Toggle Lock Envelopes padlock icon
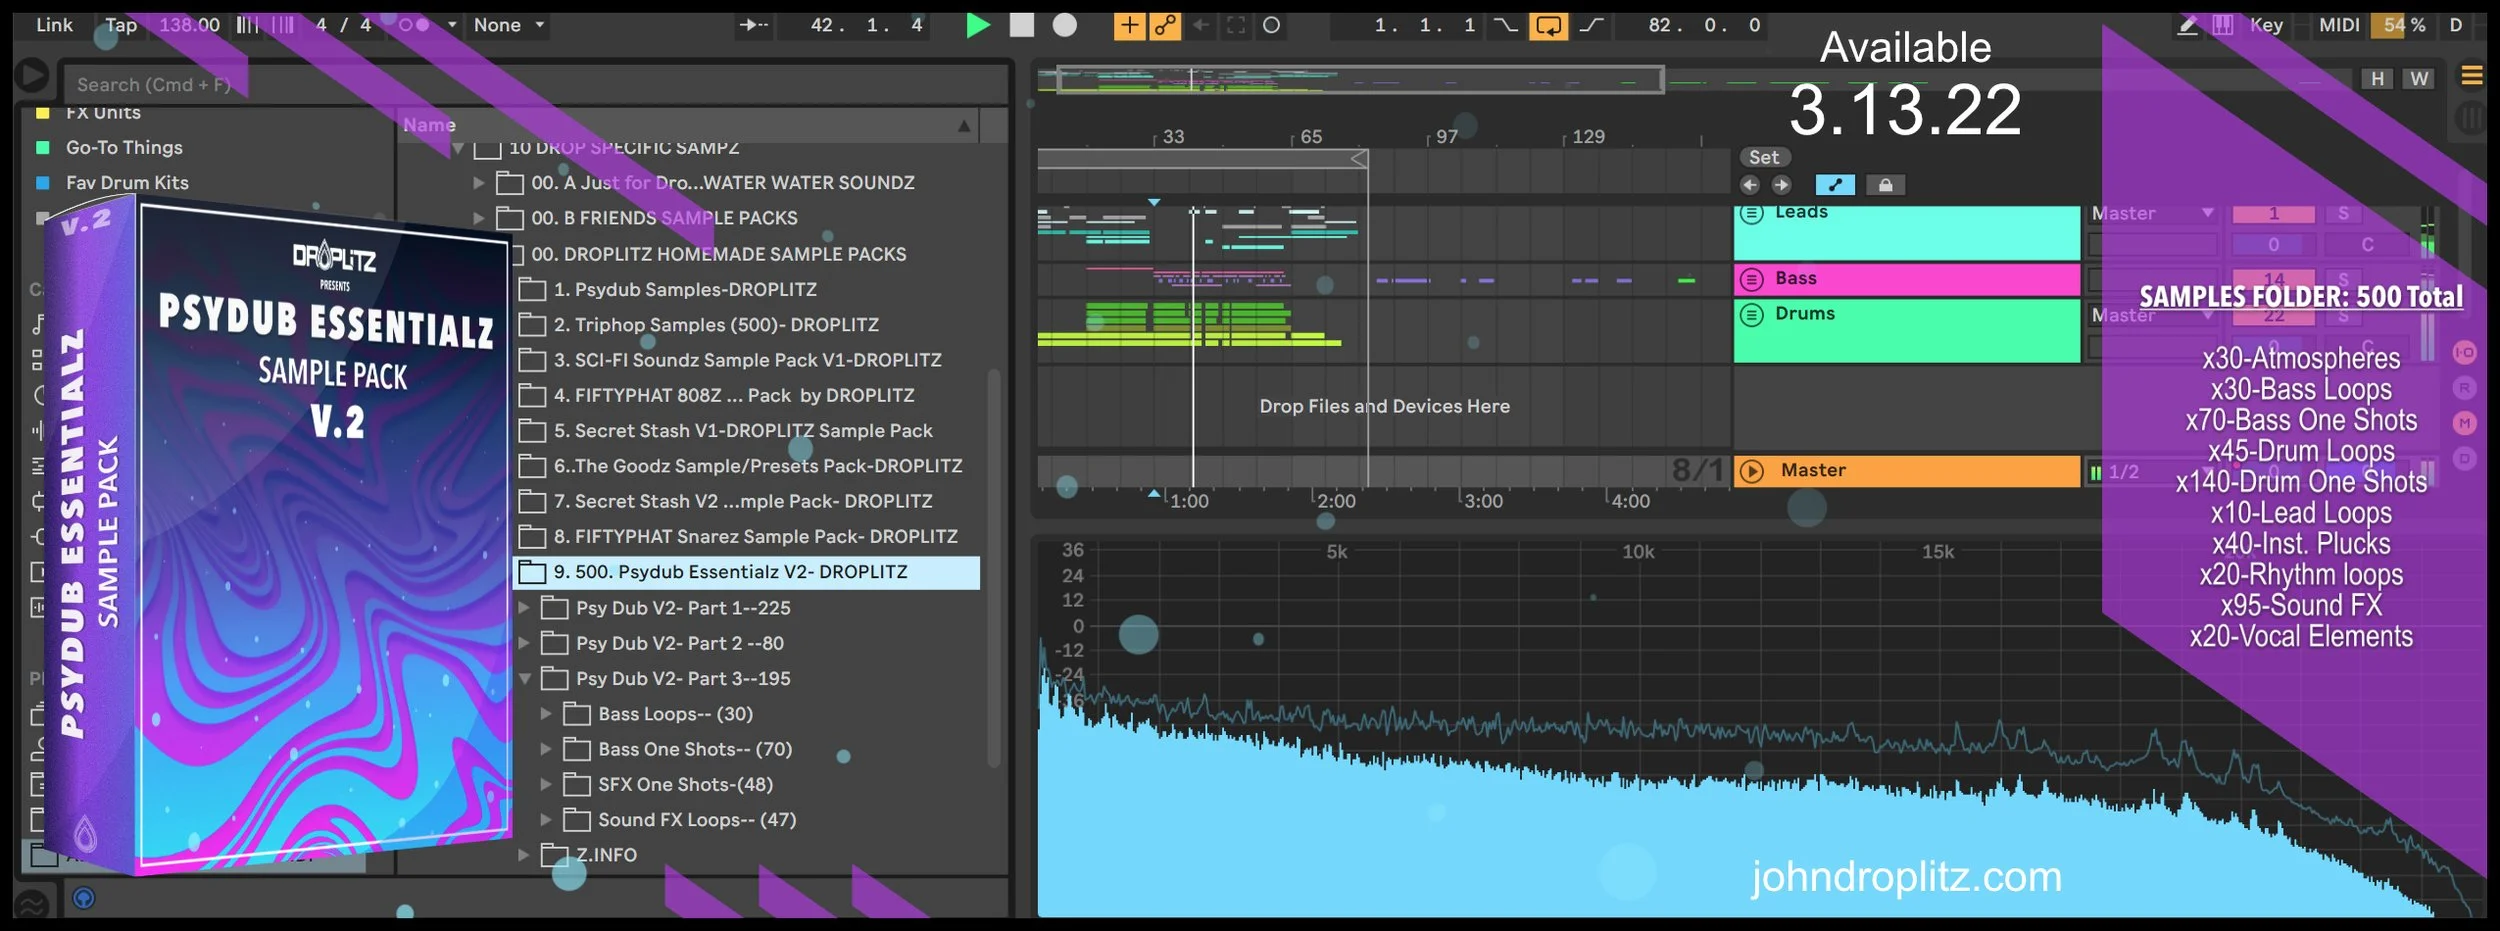Image resolution: width=2500 pixels, height=931 pixels. tap(1885, 185)
